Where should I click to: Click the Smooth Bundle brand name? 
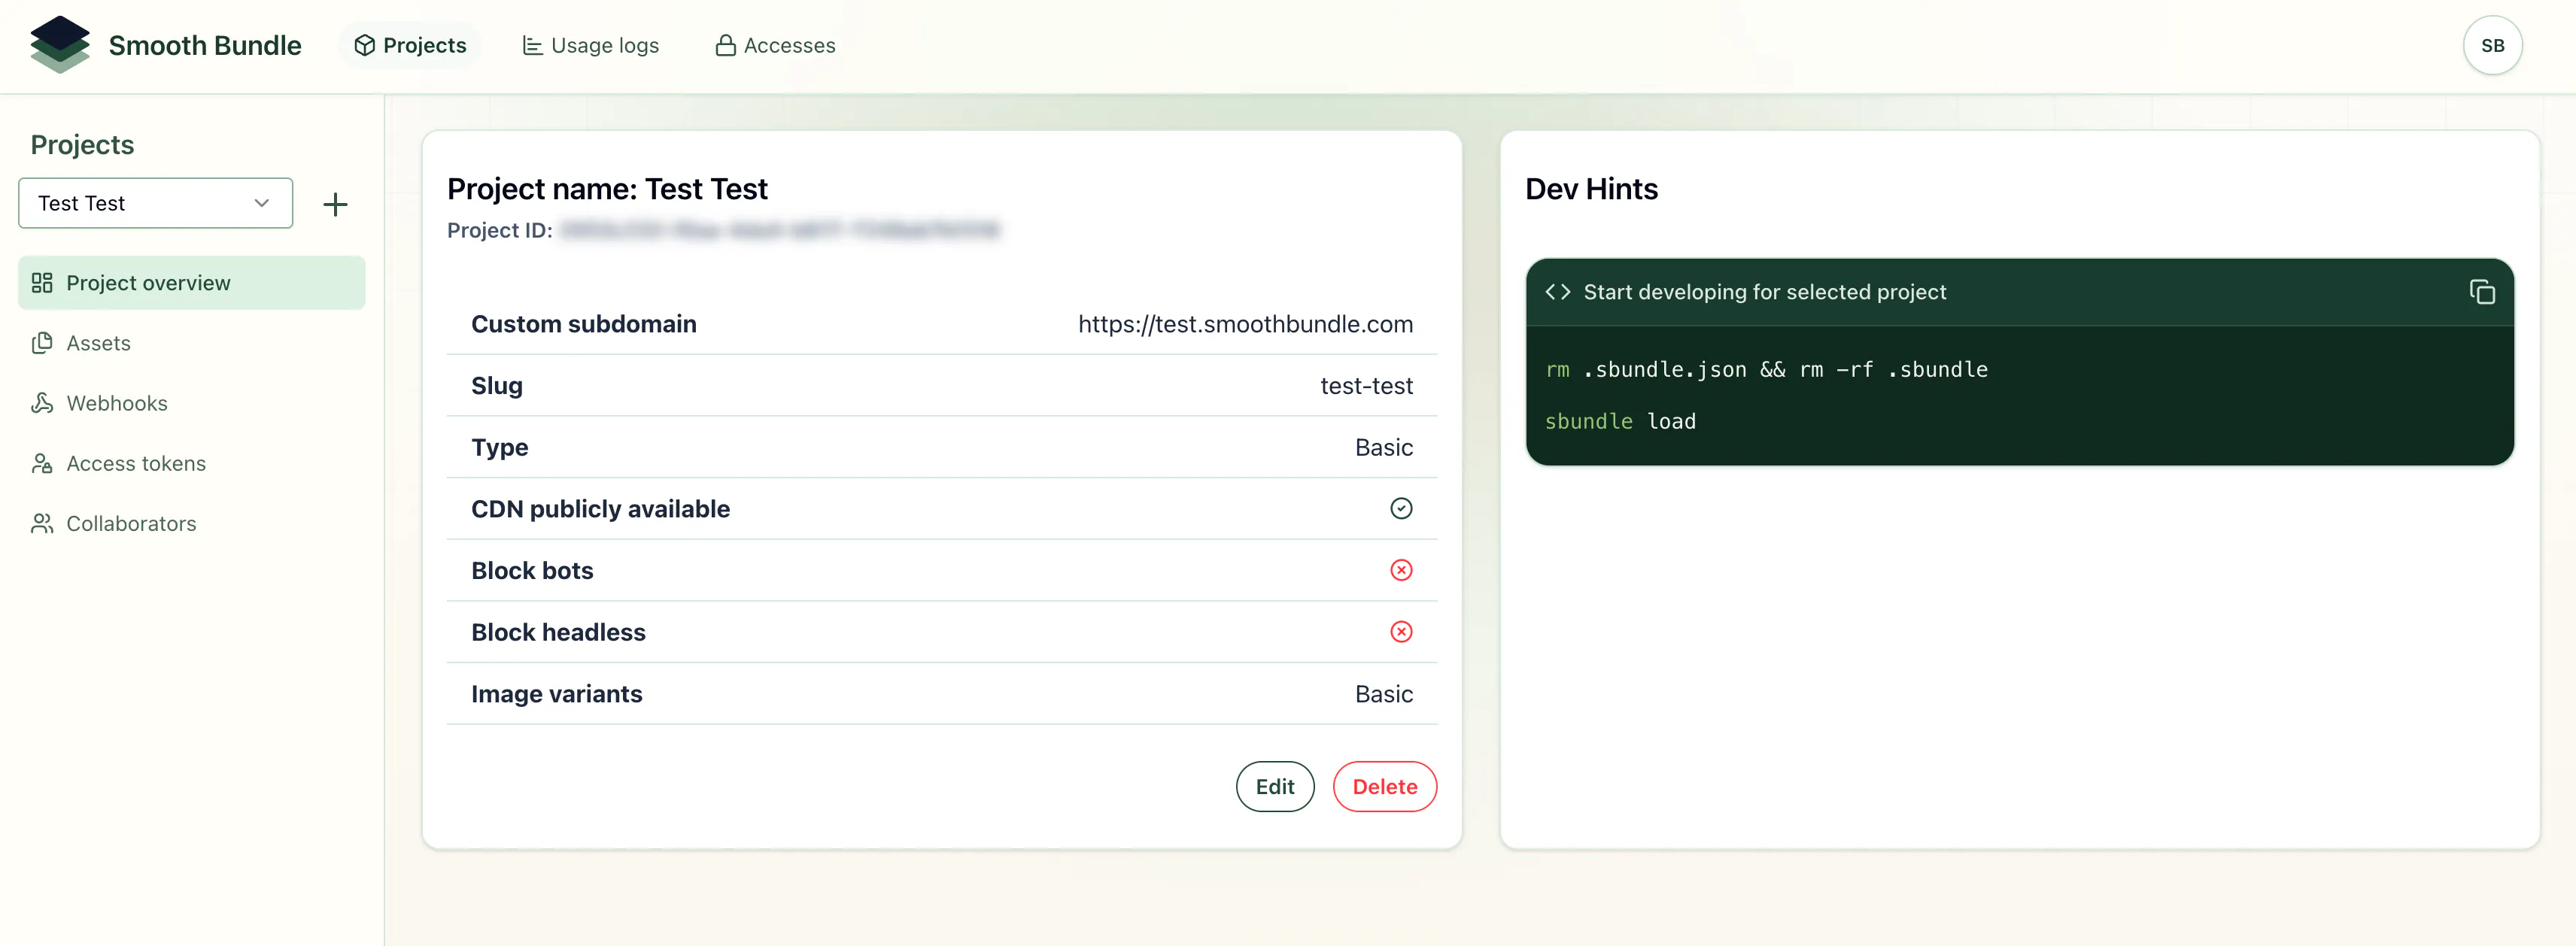tap(205, 45)
